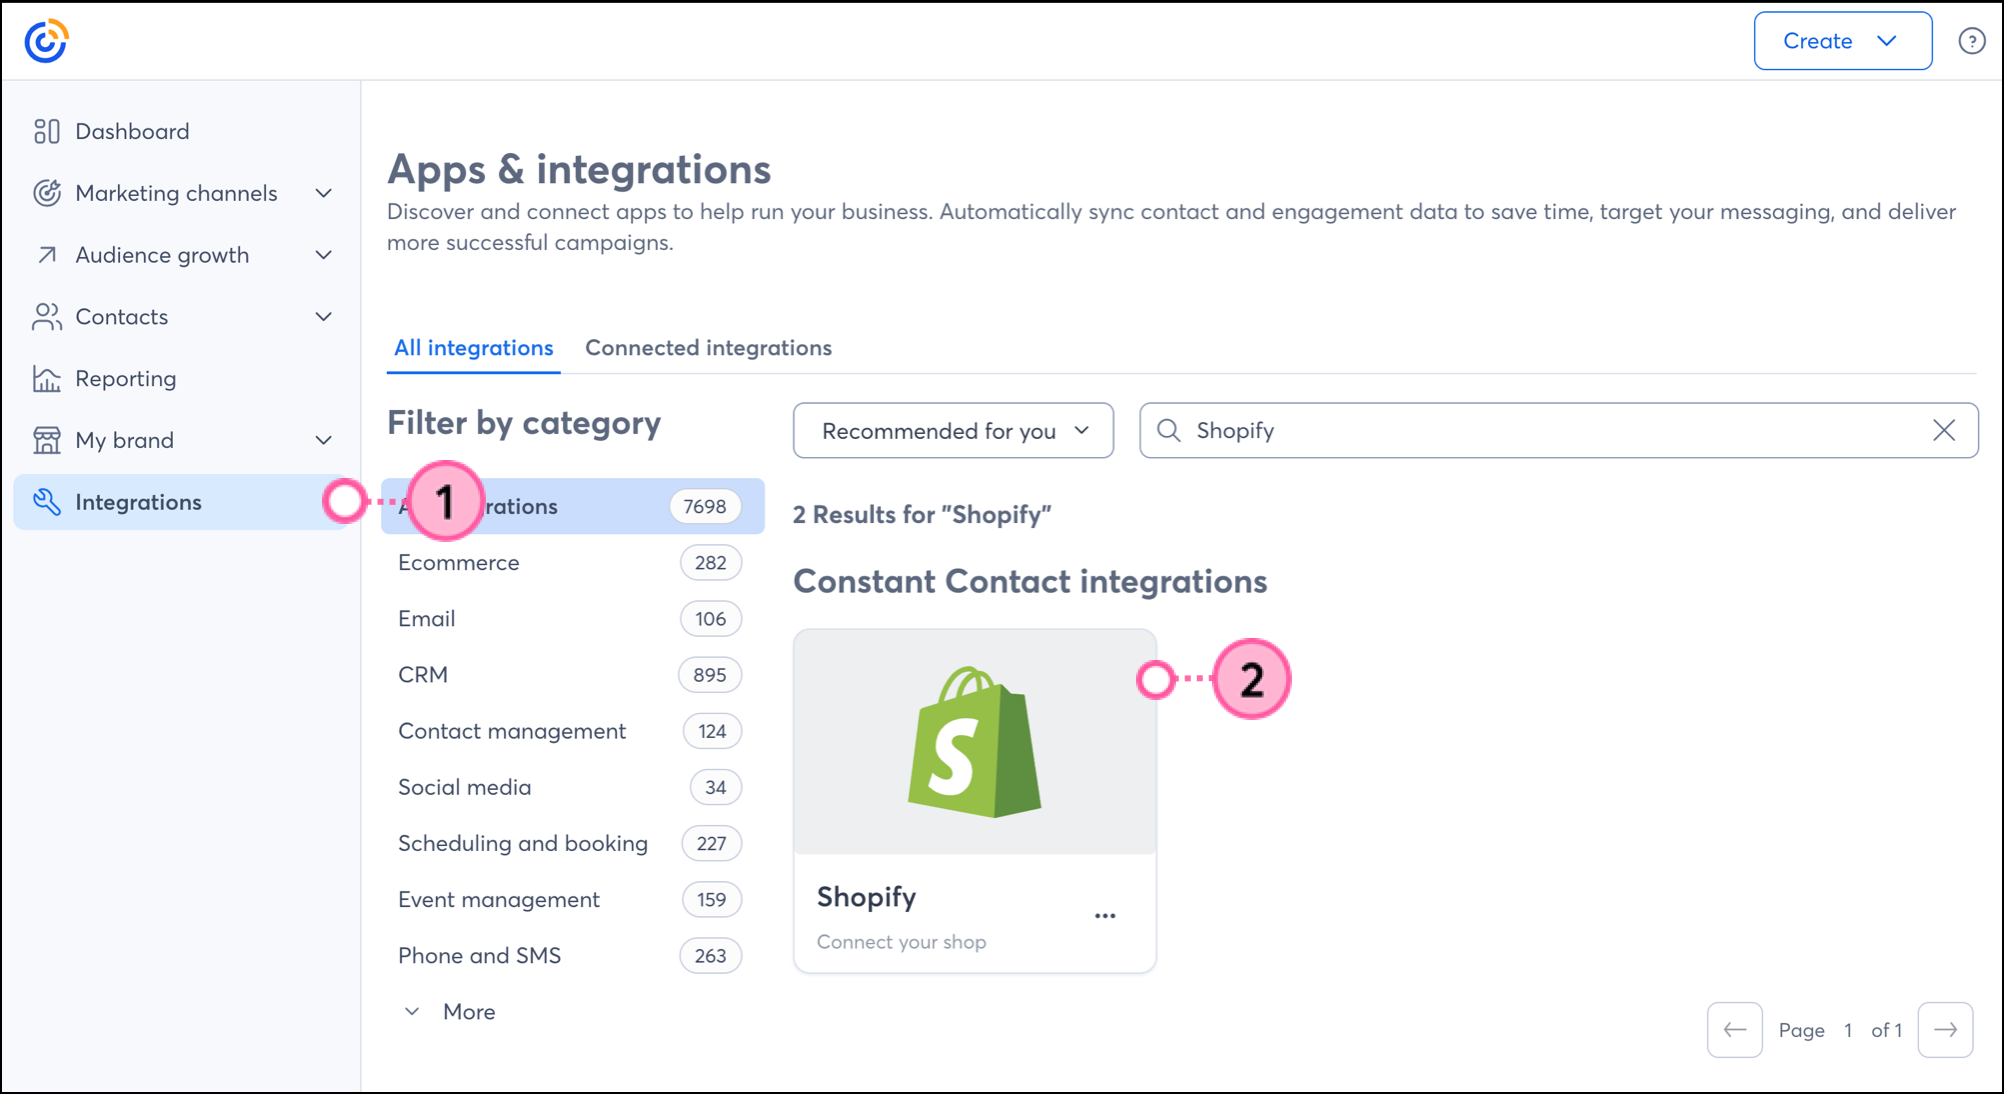Click the Dashboard sidebar icon
Screen dimensions: 2004x1094
(46, 131)
